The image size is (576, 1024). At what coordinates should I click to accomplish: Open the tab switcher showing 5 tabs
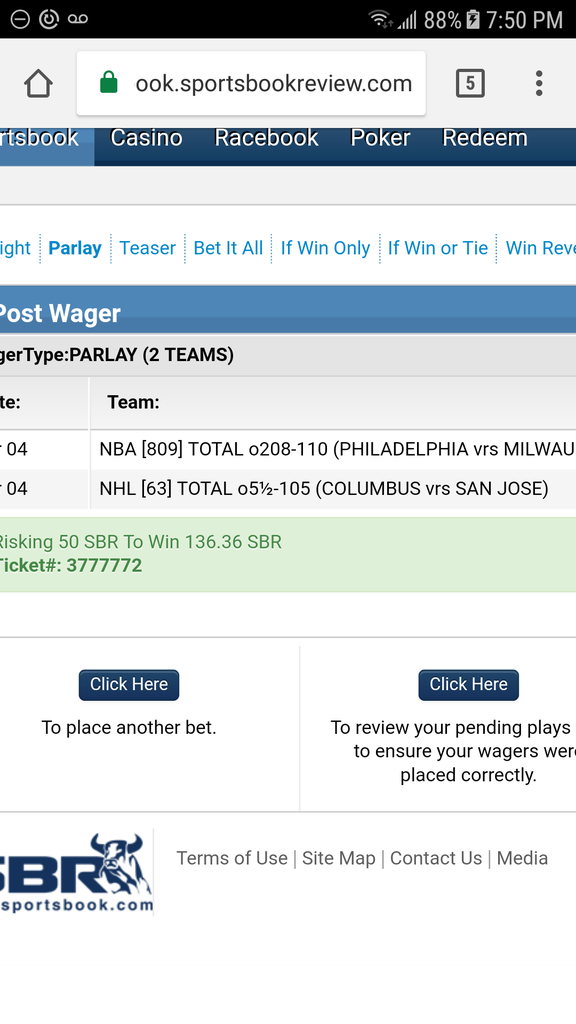point(470,84)
